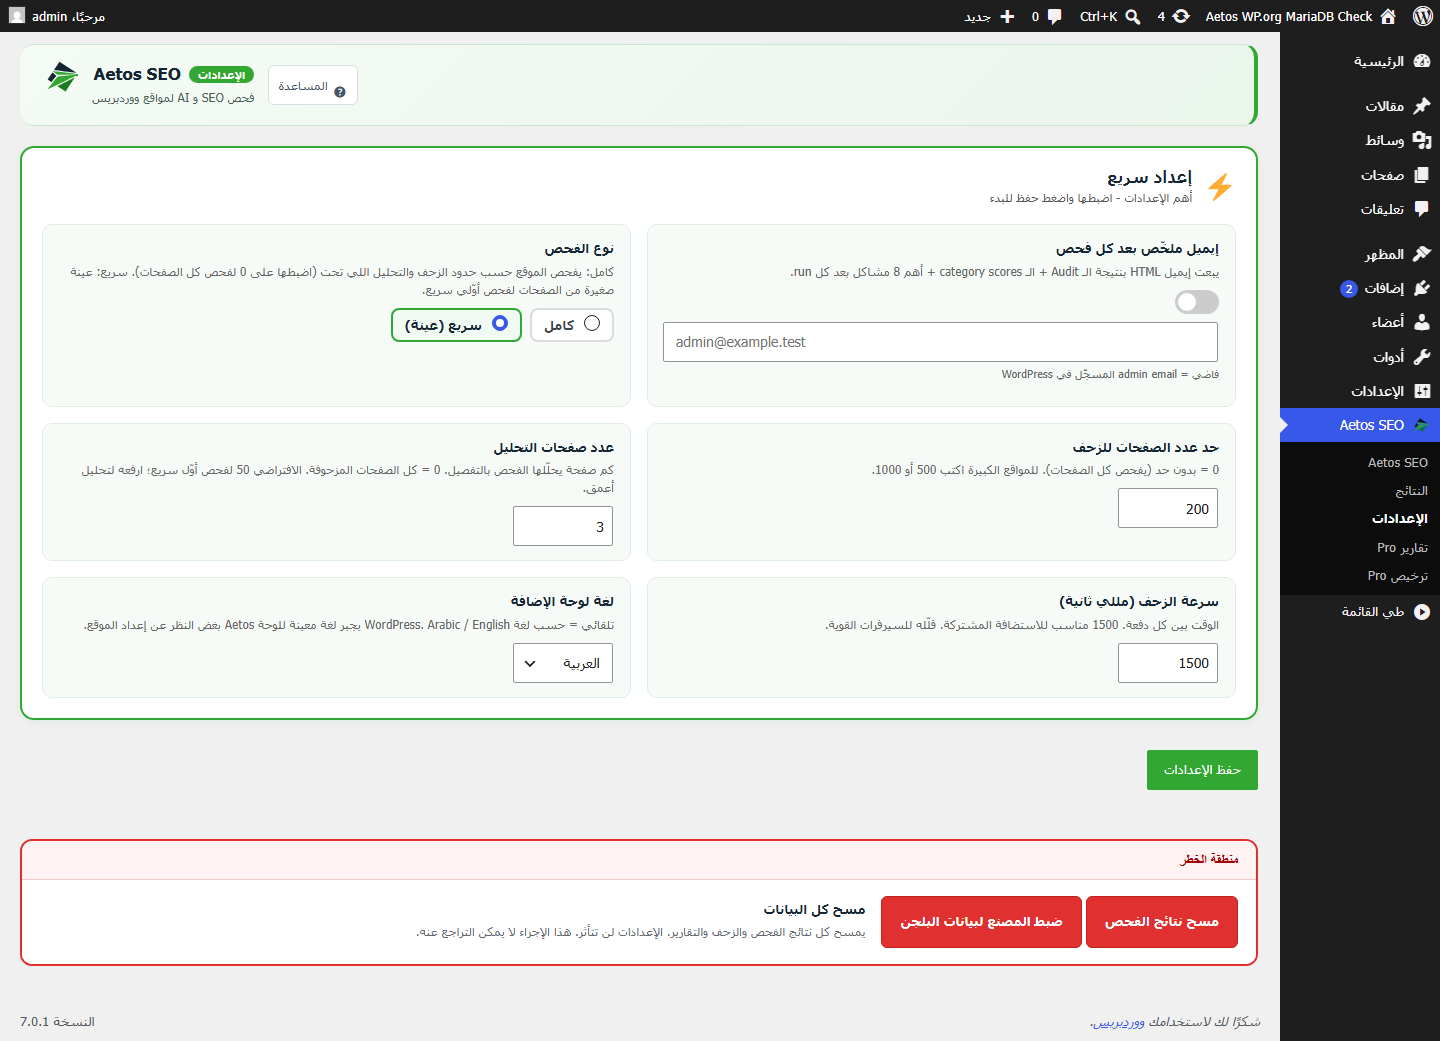Click the wrench icon next to أدوات
The width and height of the screenshot is (1440, 1041).
[1422, 356]
